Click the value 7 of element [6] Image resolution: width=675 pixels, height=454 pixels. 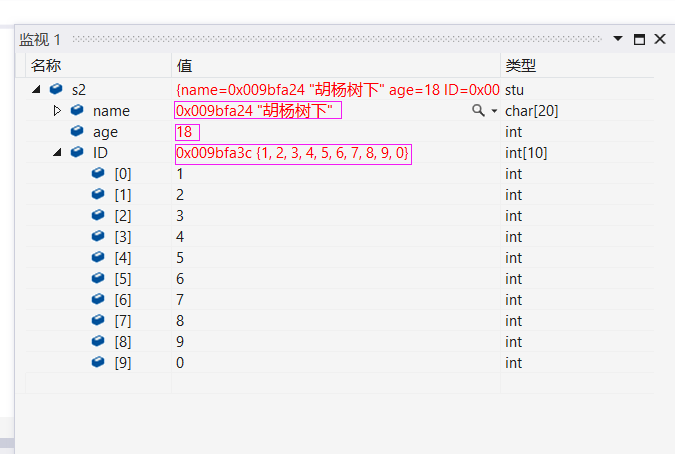tap(180, 300)
